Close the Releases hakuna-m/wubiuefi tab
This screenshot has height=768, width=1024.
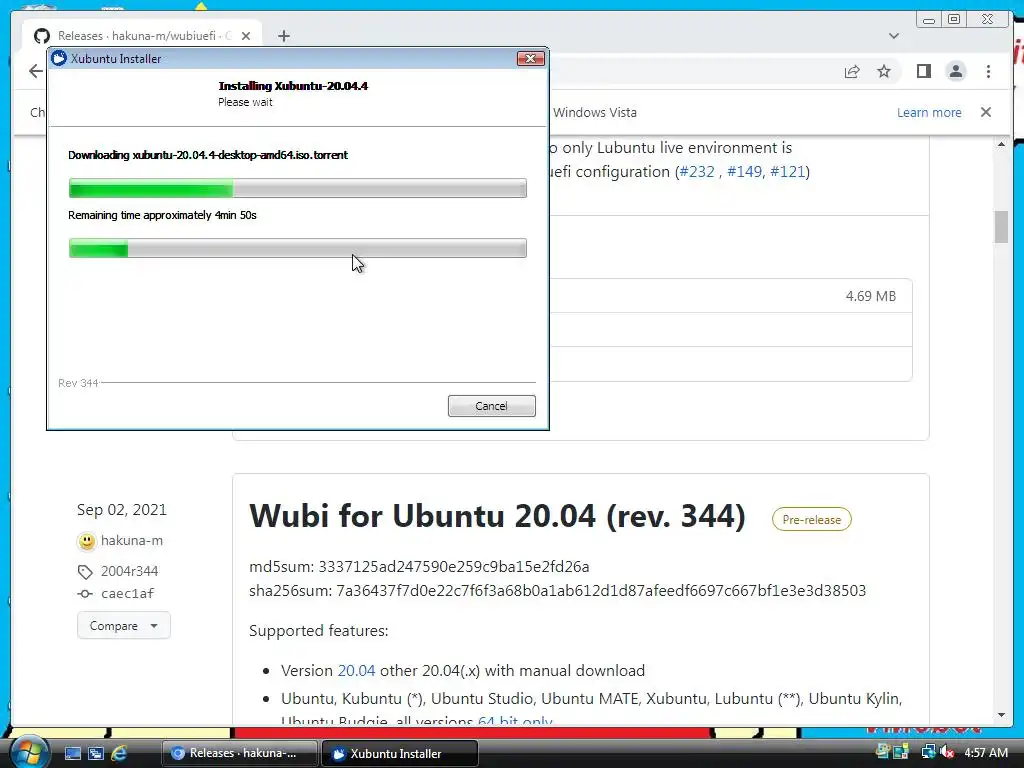tap(246, 36)
